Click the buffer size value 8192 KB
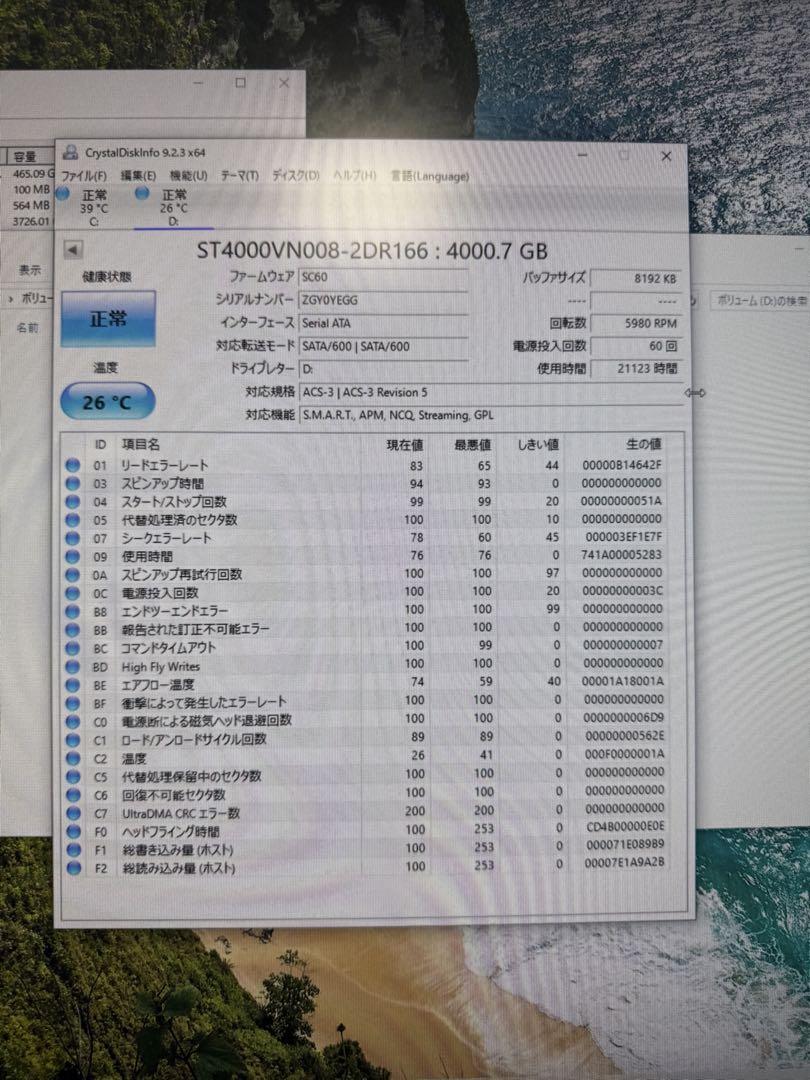Screen dimensions: 810x1080 636,278
